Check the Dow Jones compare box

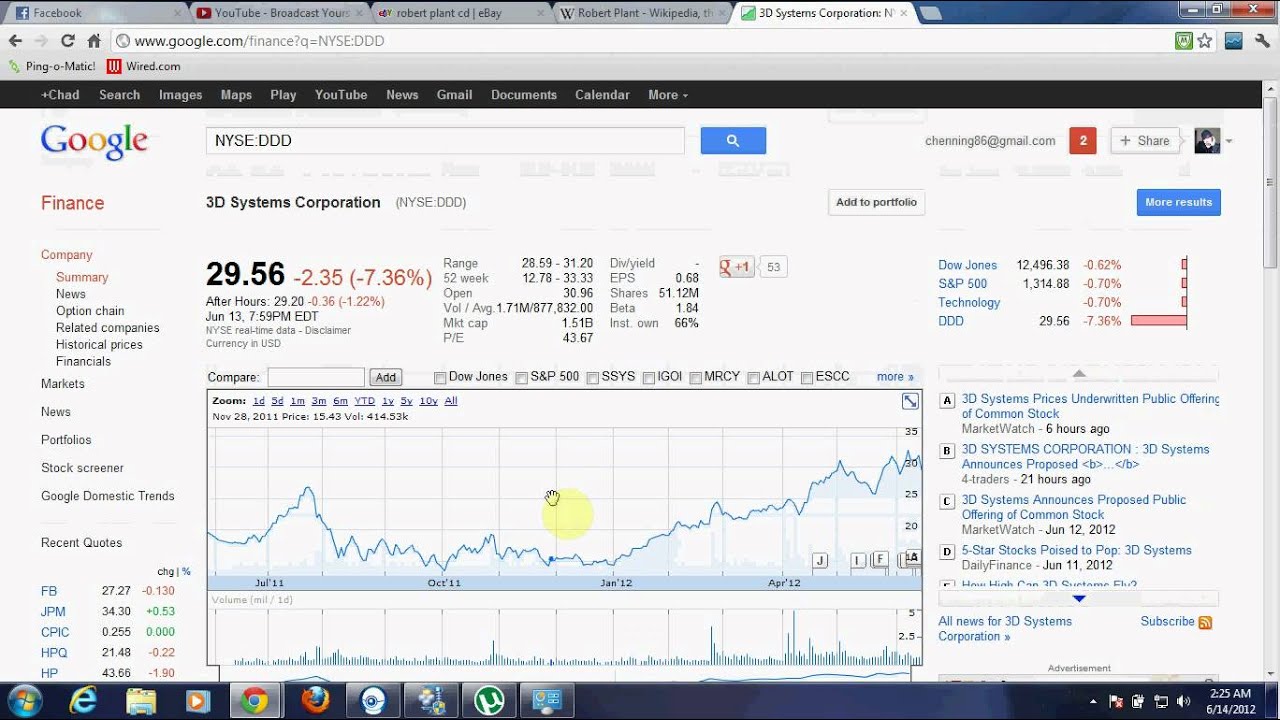(x=440, y=378)
